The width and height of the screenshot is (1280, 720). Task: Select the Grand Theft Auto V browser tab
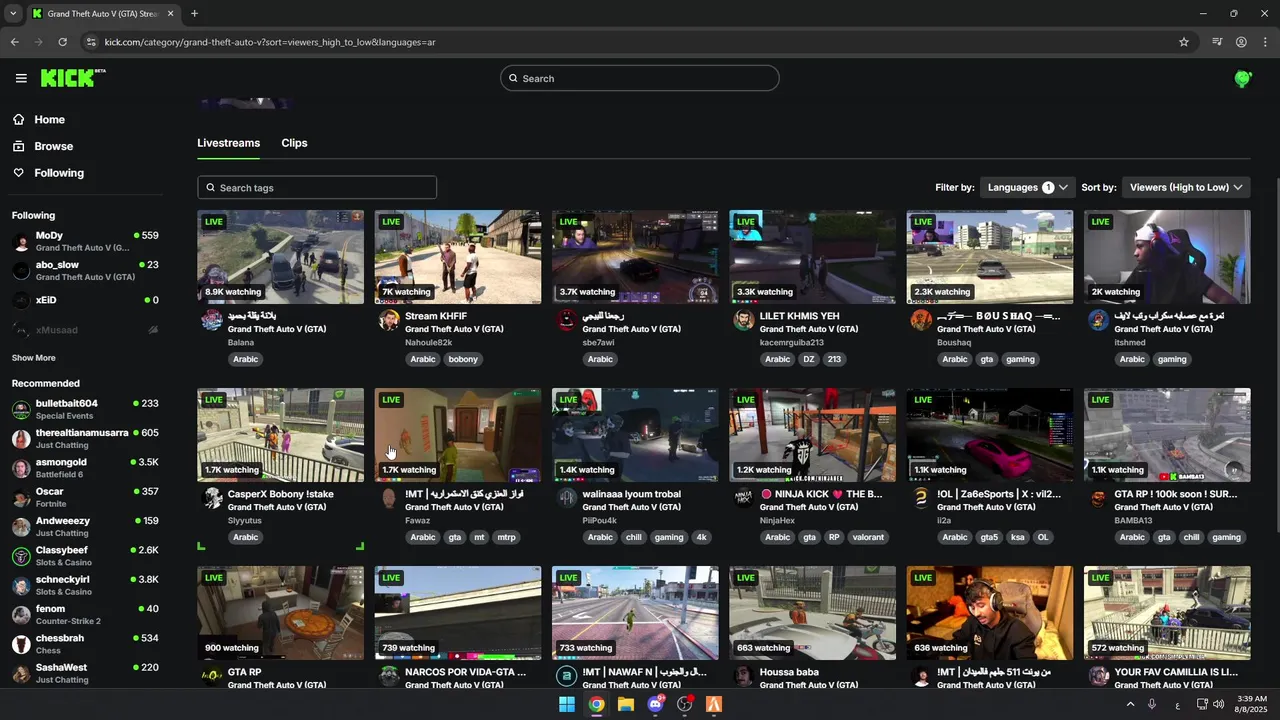coord(103,13)
